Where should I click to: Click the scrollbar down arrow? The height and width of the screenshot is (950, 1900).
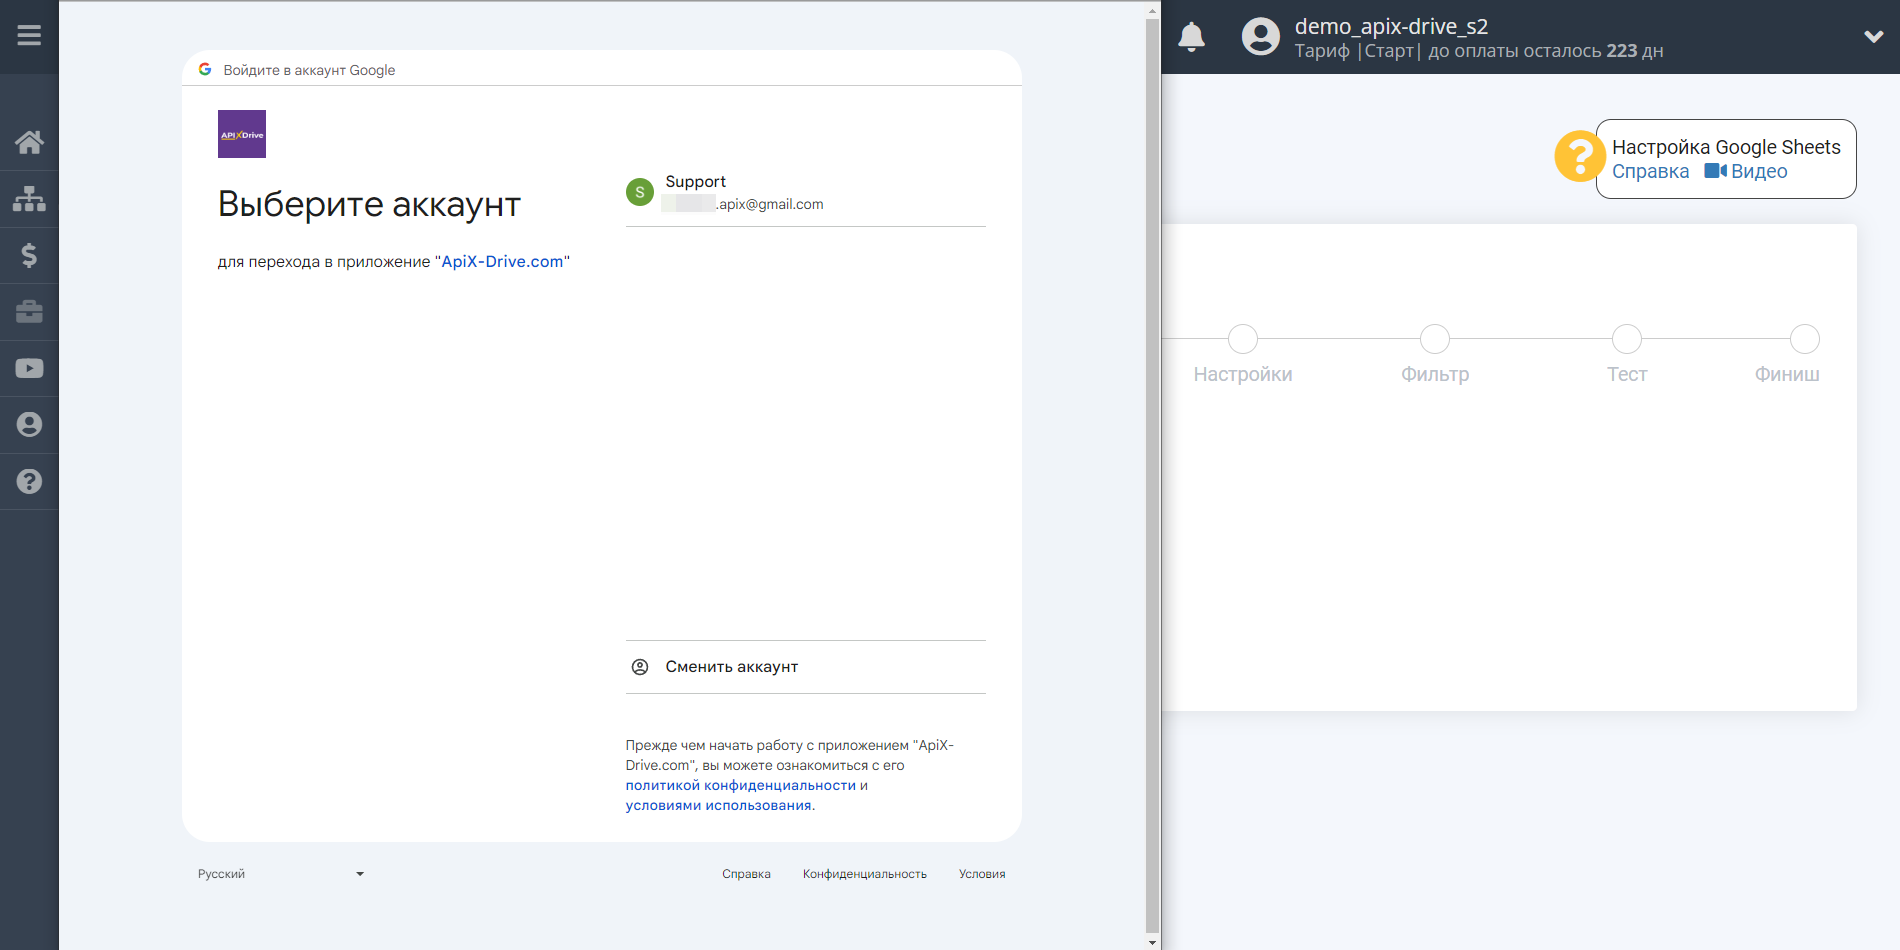pyautogui.click(x=1152, y=942)
